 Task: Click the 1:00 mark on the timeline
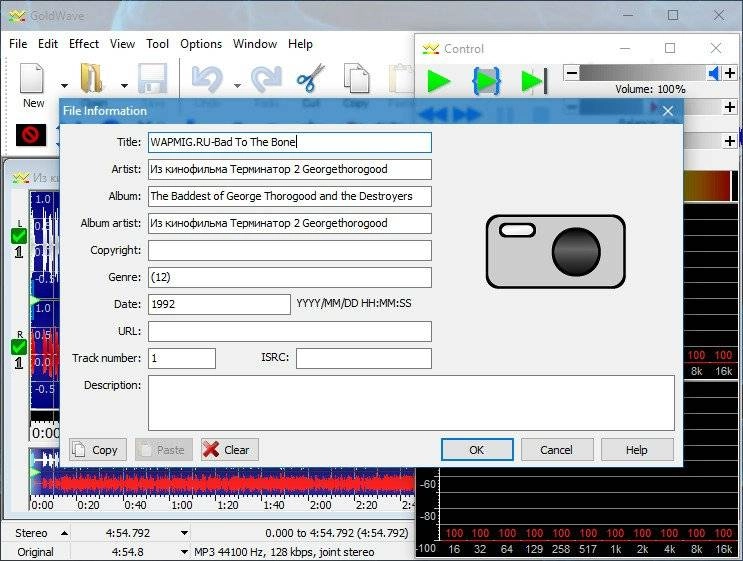pos(181,505)
